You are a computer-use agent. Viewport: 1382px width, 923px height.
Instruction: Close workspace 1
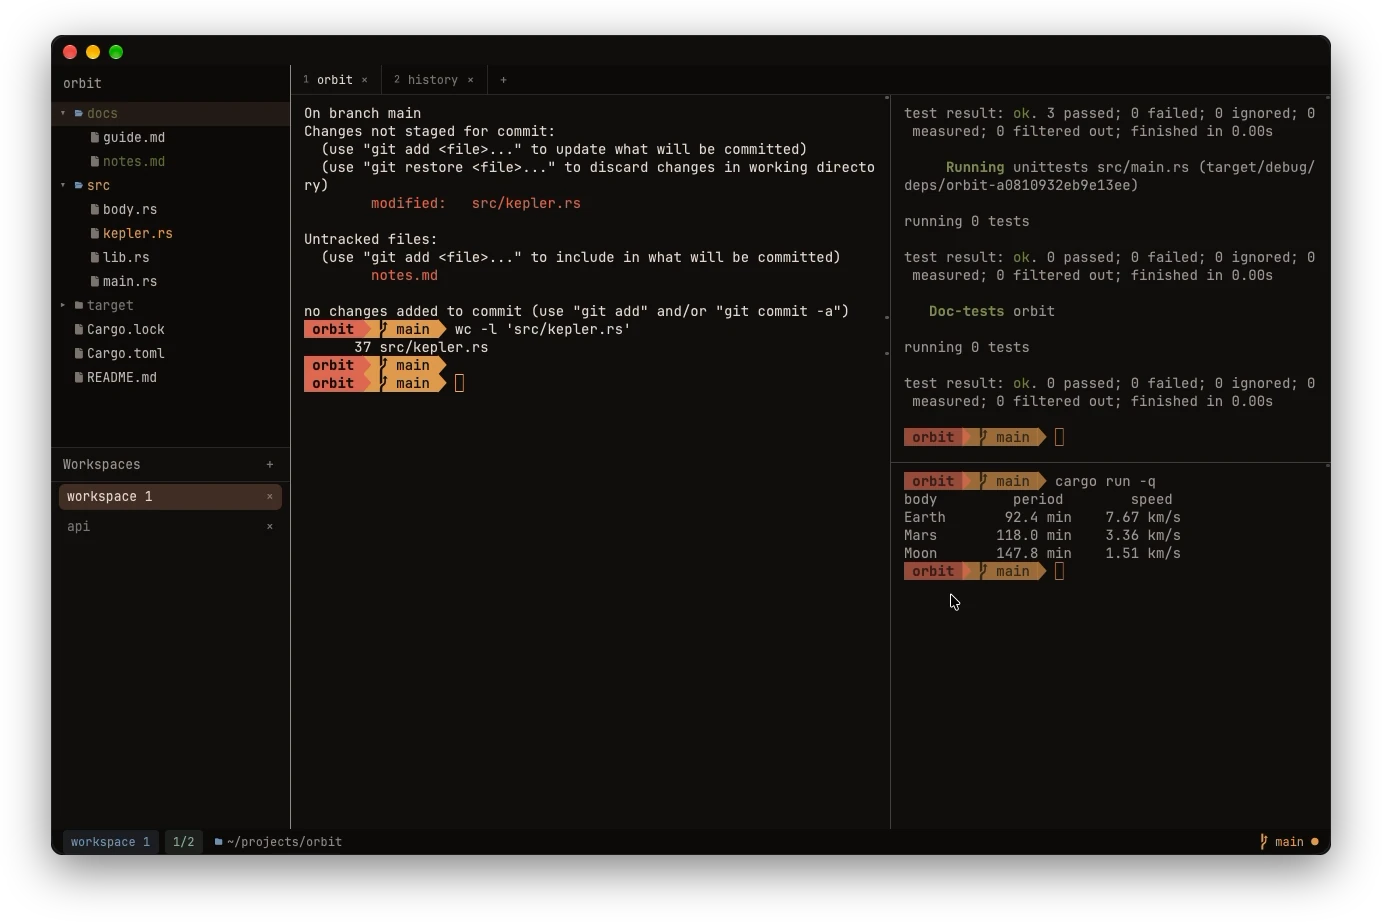pyautogui.click(x=270, y=497)
